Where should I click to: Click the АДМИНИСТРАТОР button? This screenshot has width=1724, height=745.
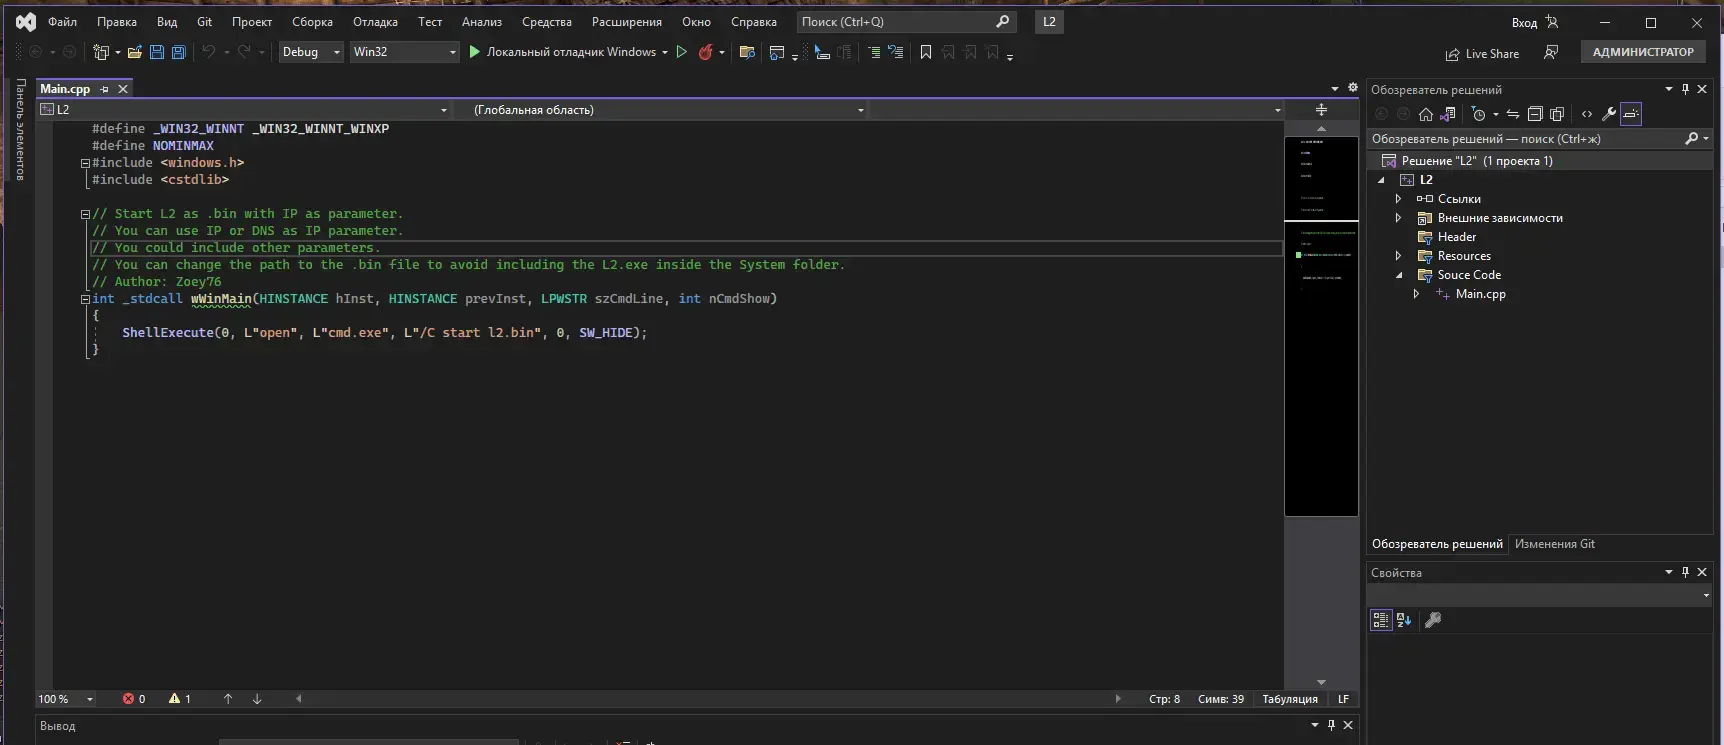1643,52
